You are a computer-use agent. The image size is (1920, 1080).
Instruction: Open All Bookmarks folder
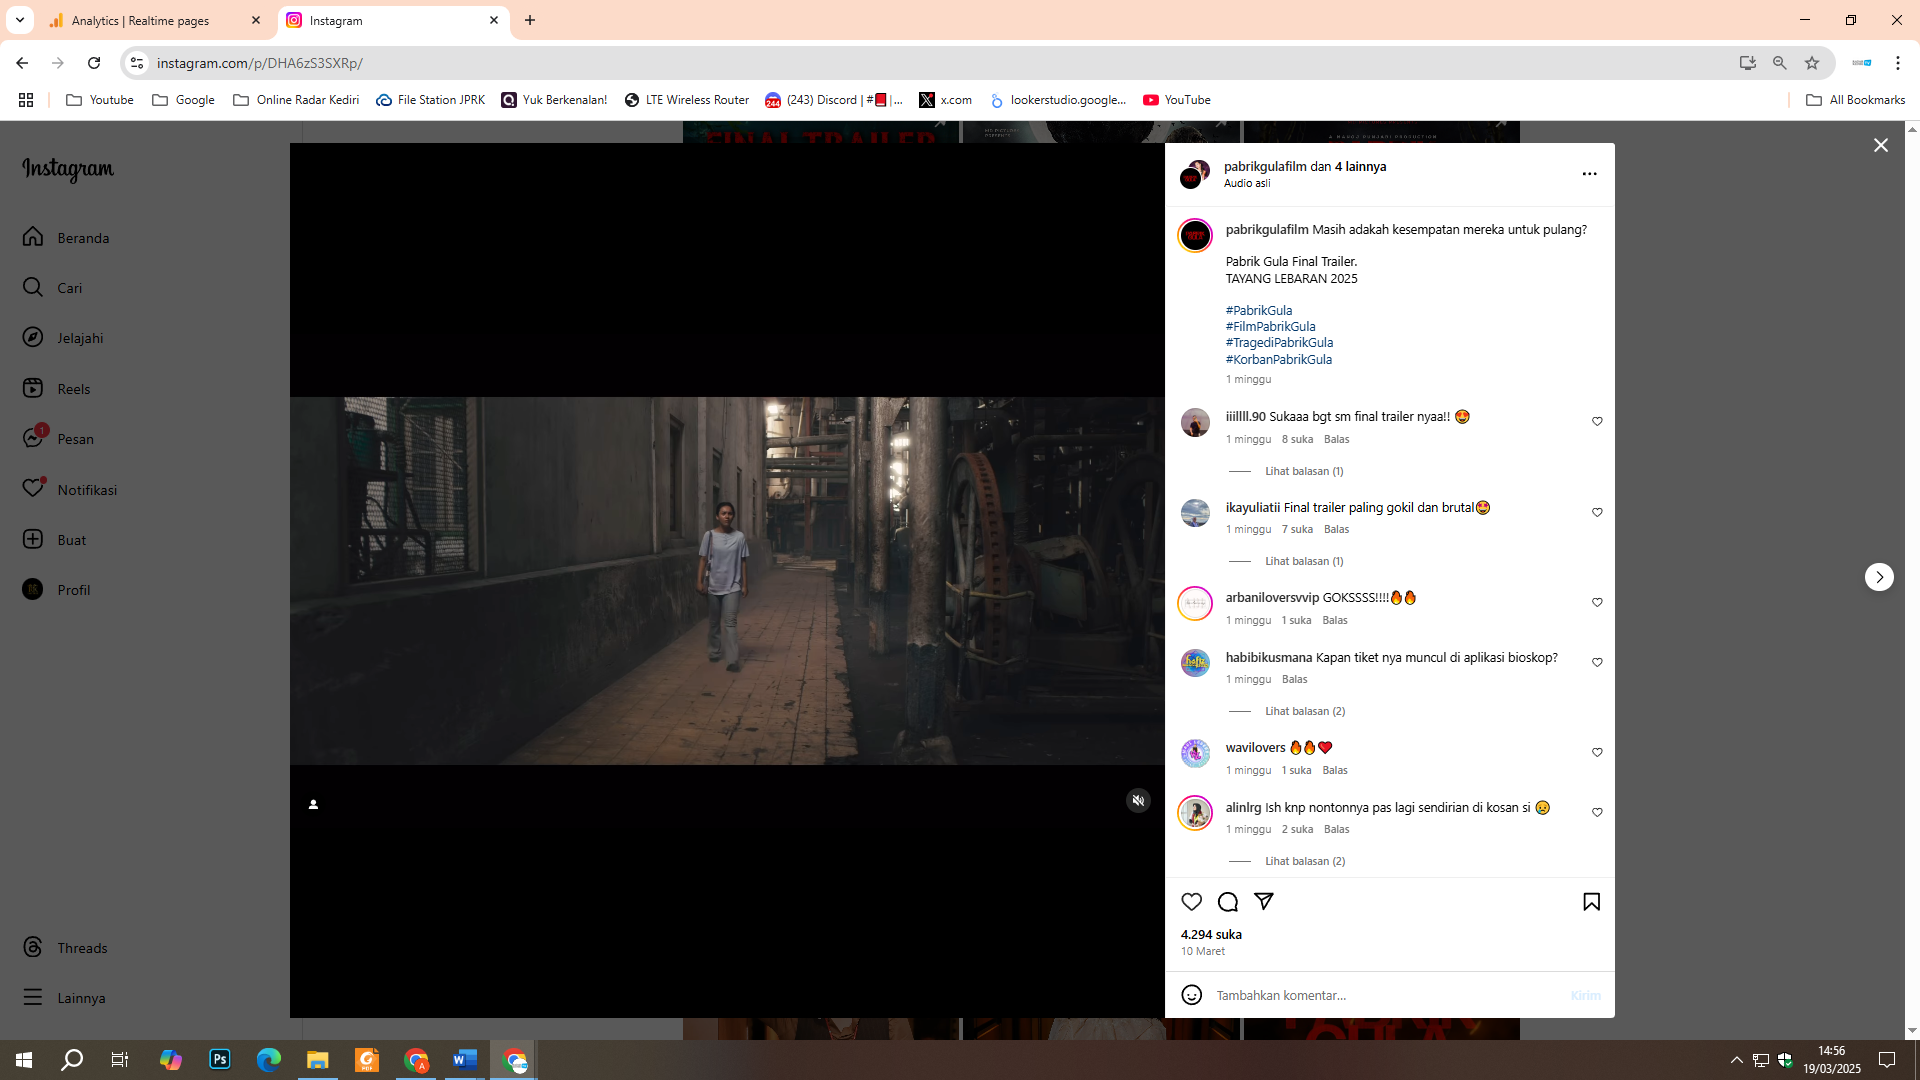pos(1856,100)
